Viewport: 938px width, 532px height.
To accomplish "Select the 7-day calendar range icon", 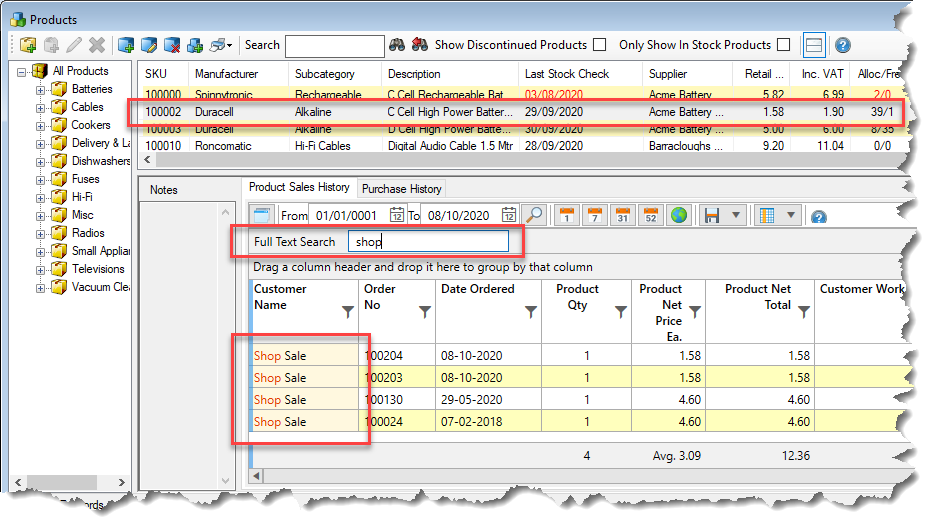I will tap(594, 215).
